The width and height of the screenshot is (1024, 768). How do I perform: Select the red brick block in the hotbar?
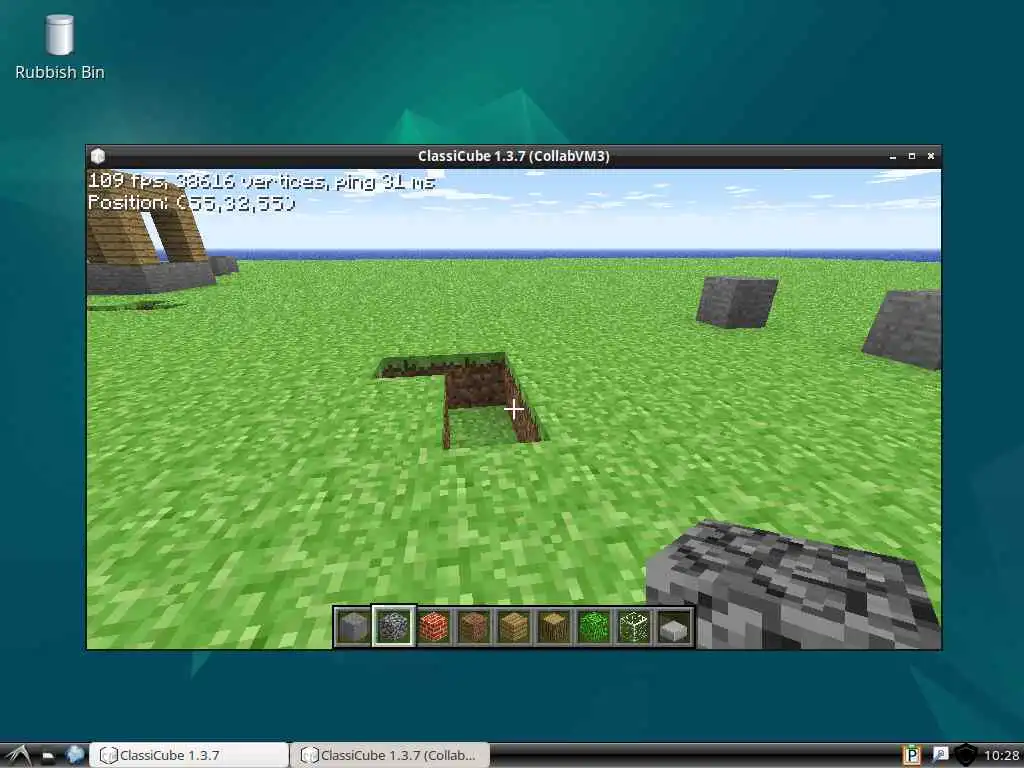(x=434, y=627)
